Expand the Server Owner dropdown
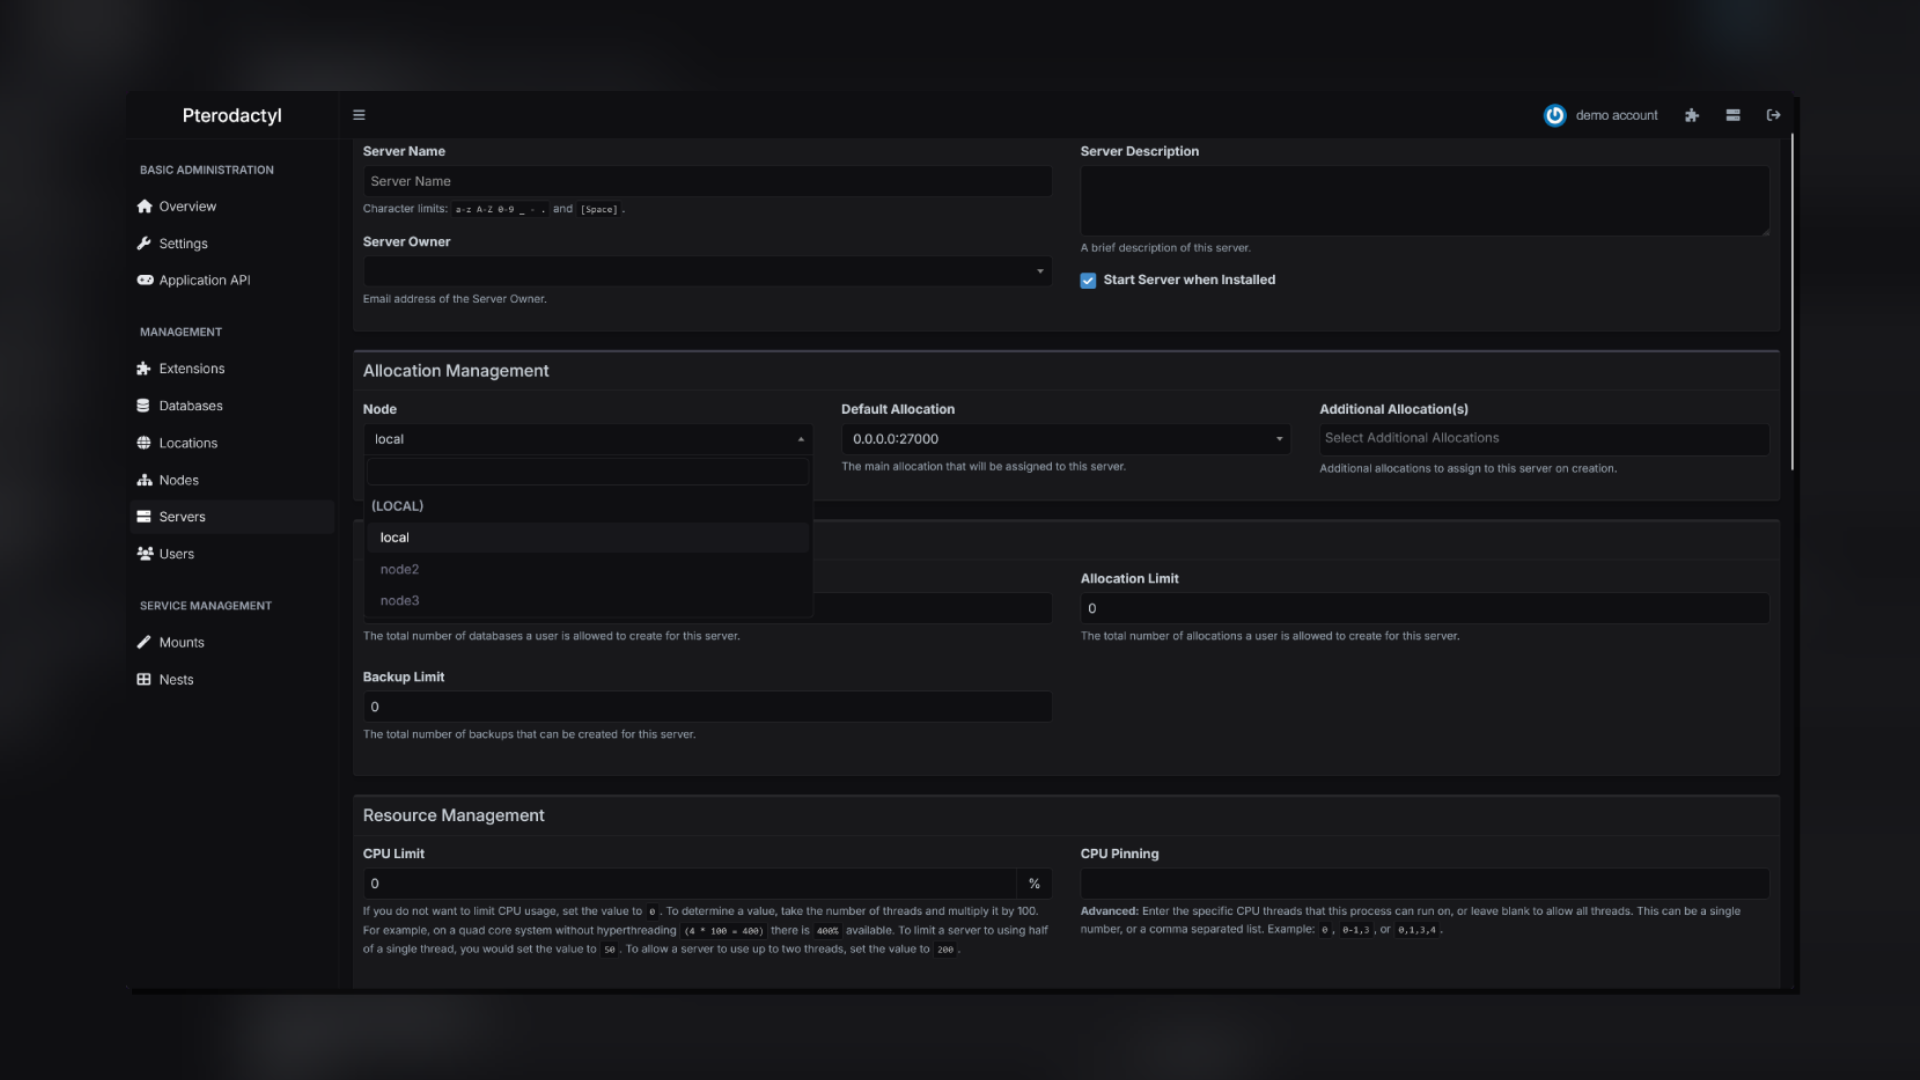This screenshot has height=1080, width=1920. pyautogui.click(x=706, y=271)
